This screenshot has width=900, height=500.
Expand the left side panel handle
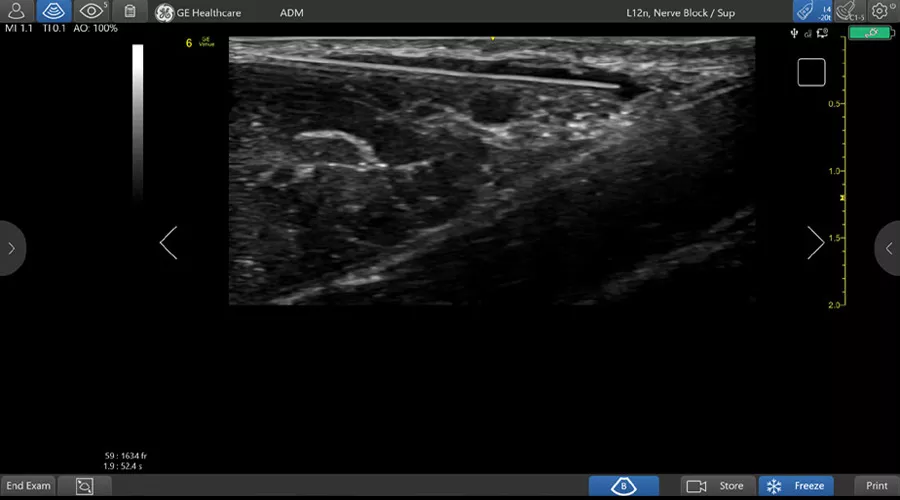(x=11, y=248)
